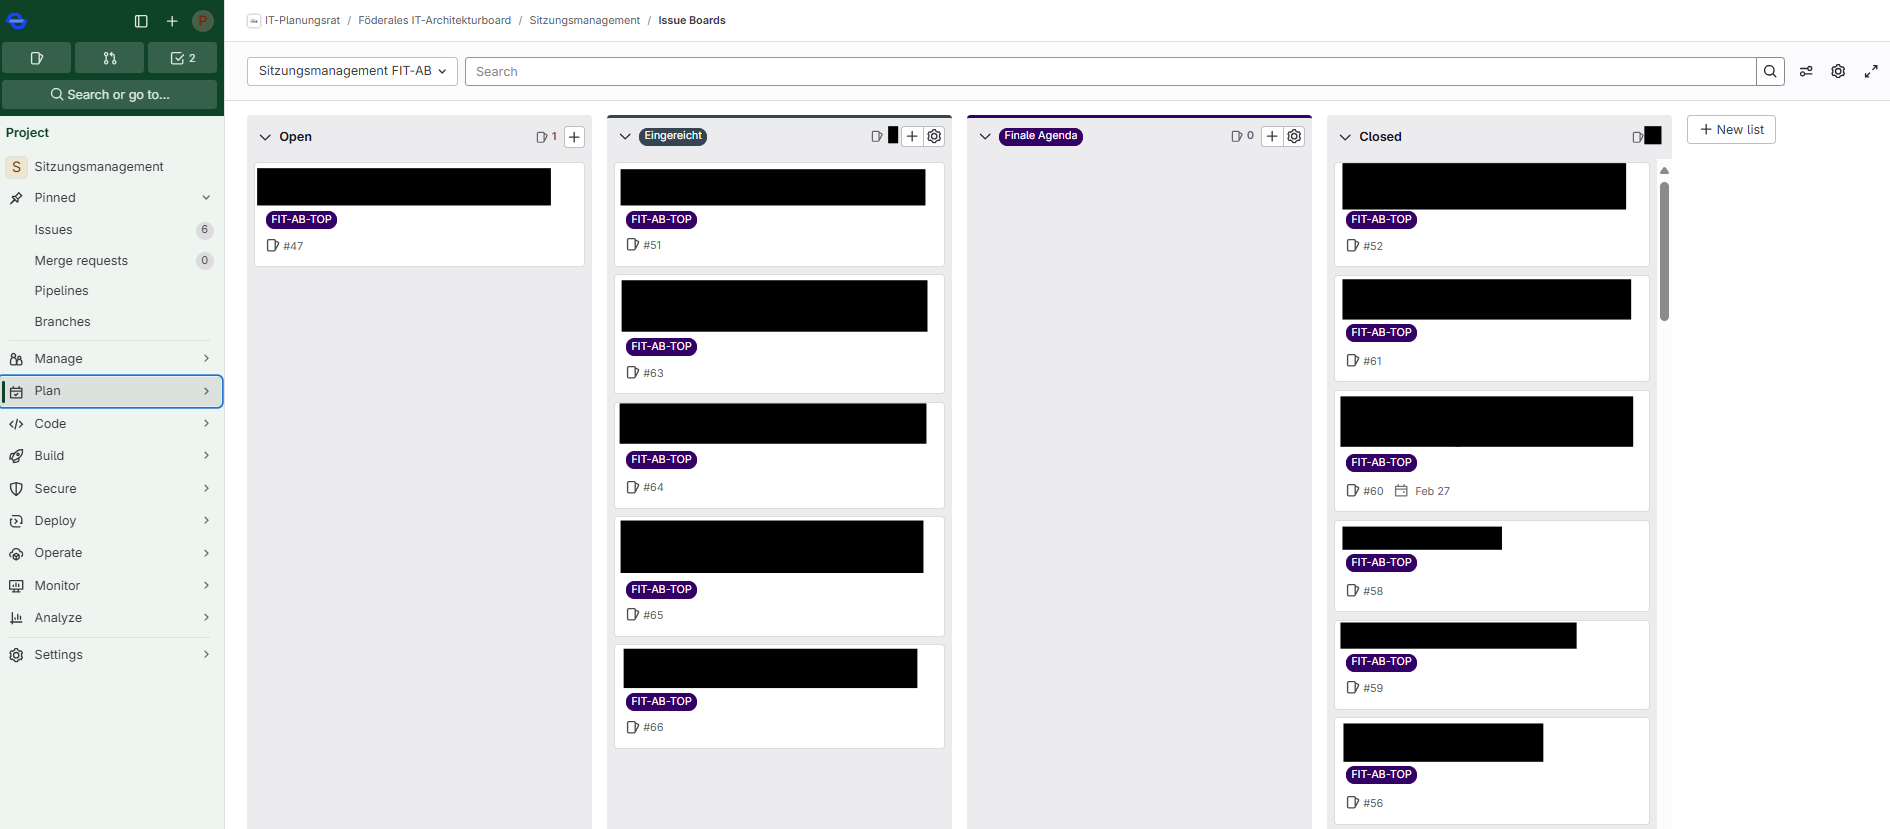This screenshot has height=829, width=1890.
Task: Add new issue to Open list
Action: (574, 137)
